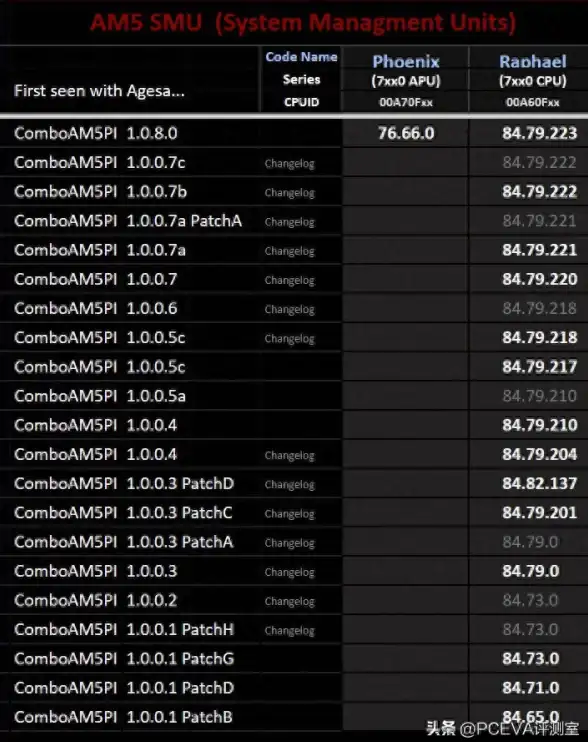
Task: Click the 'First seen with Agesa...' header
Action: (99, 90)
